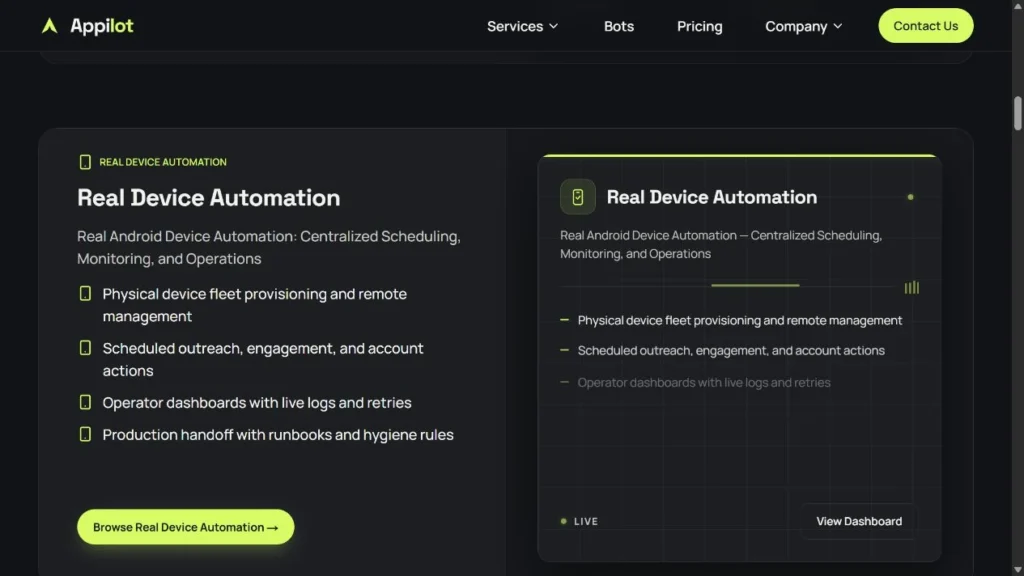The width and height of the screenshot is (1024, 576).
Task: Select card item 'Physical device fleet provisioning and remote management'
Action: (x=739, y=320)
